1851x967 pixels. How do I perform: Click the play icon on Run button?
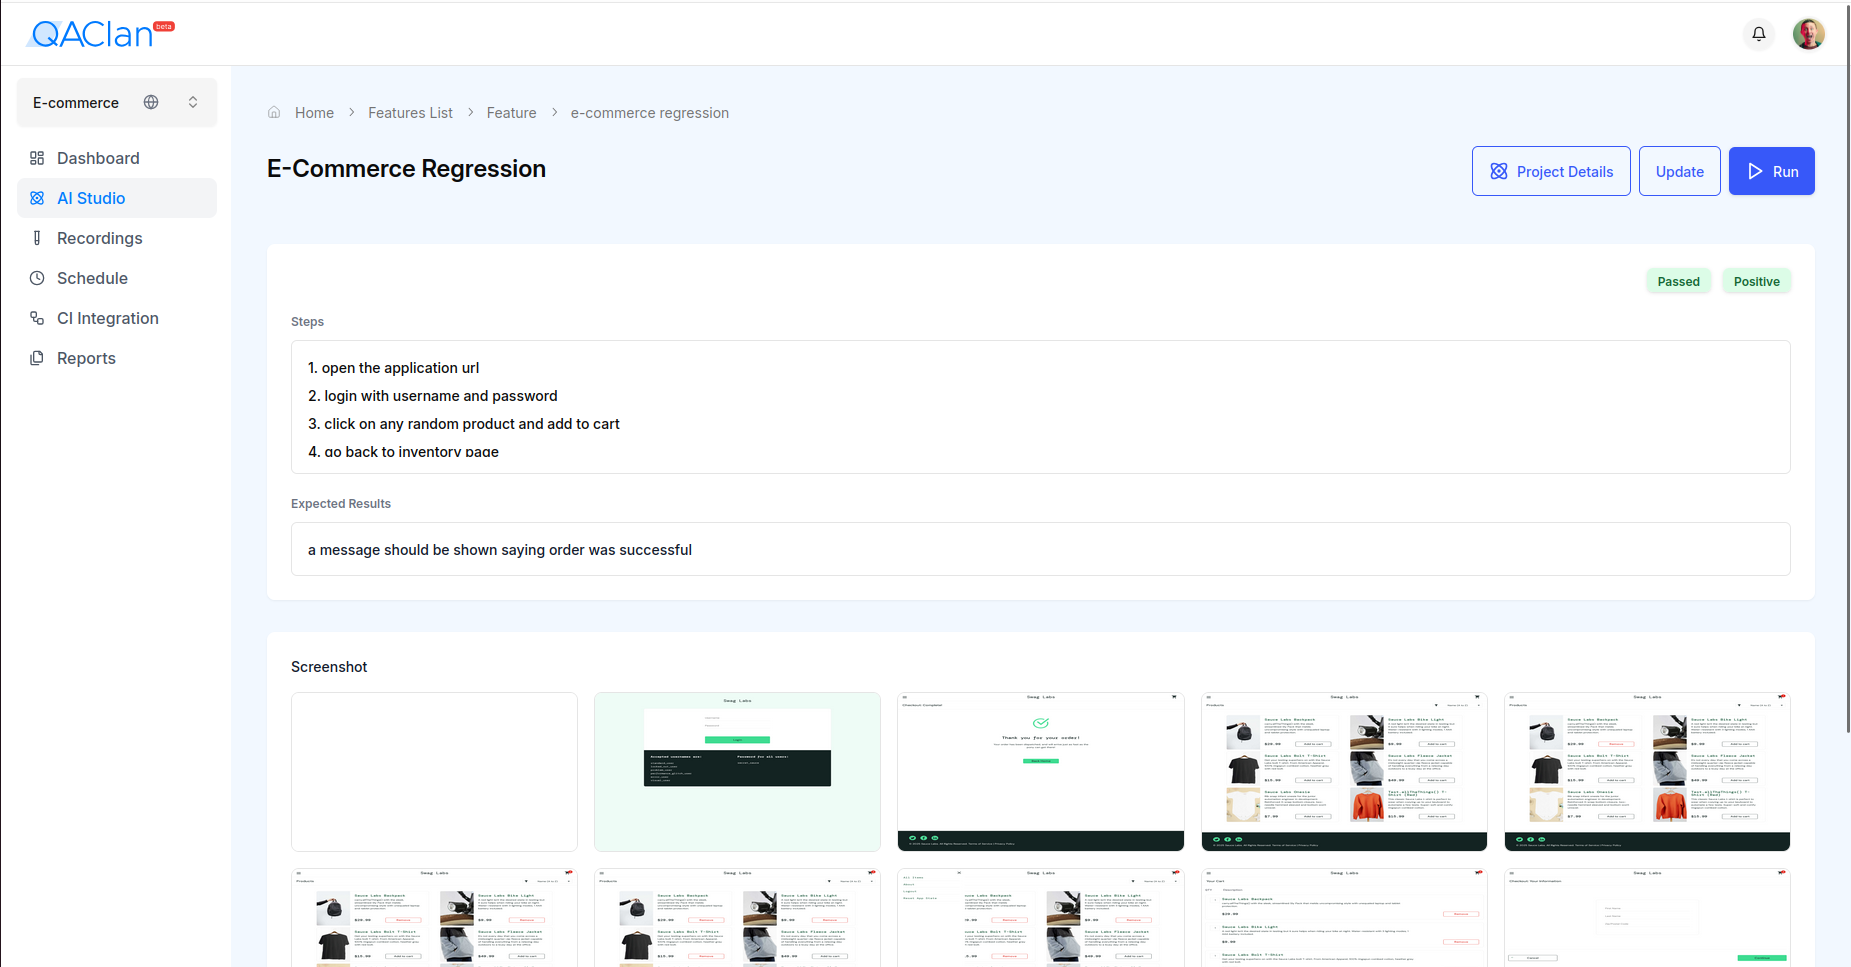1755,171
